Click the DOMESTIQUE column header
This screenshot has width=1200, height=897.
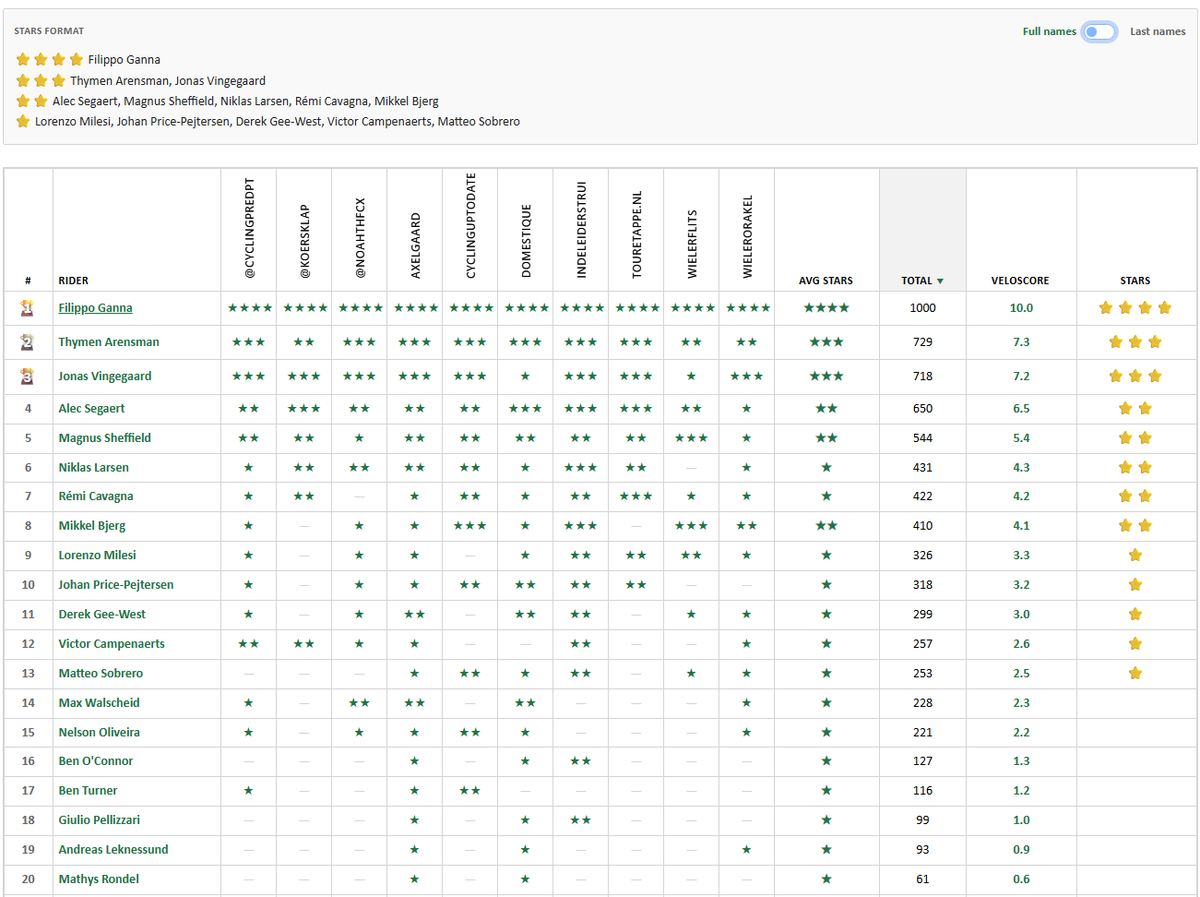(525, 241)
